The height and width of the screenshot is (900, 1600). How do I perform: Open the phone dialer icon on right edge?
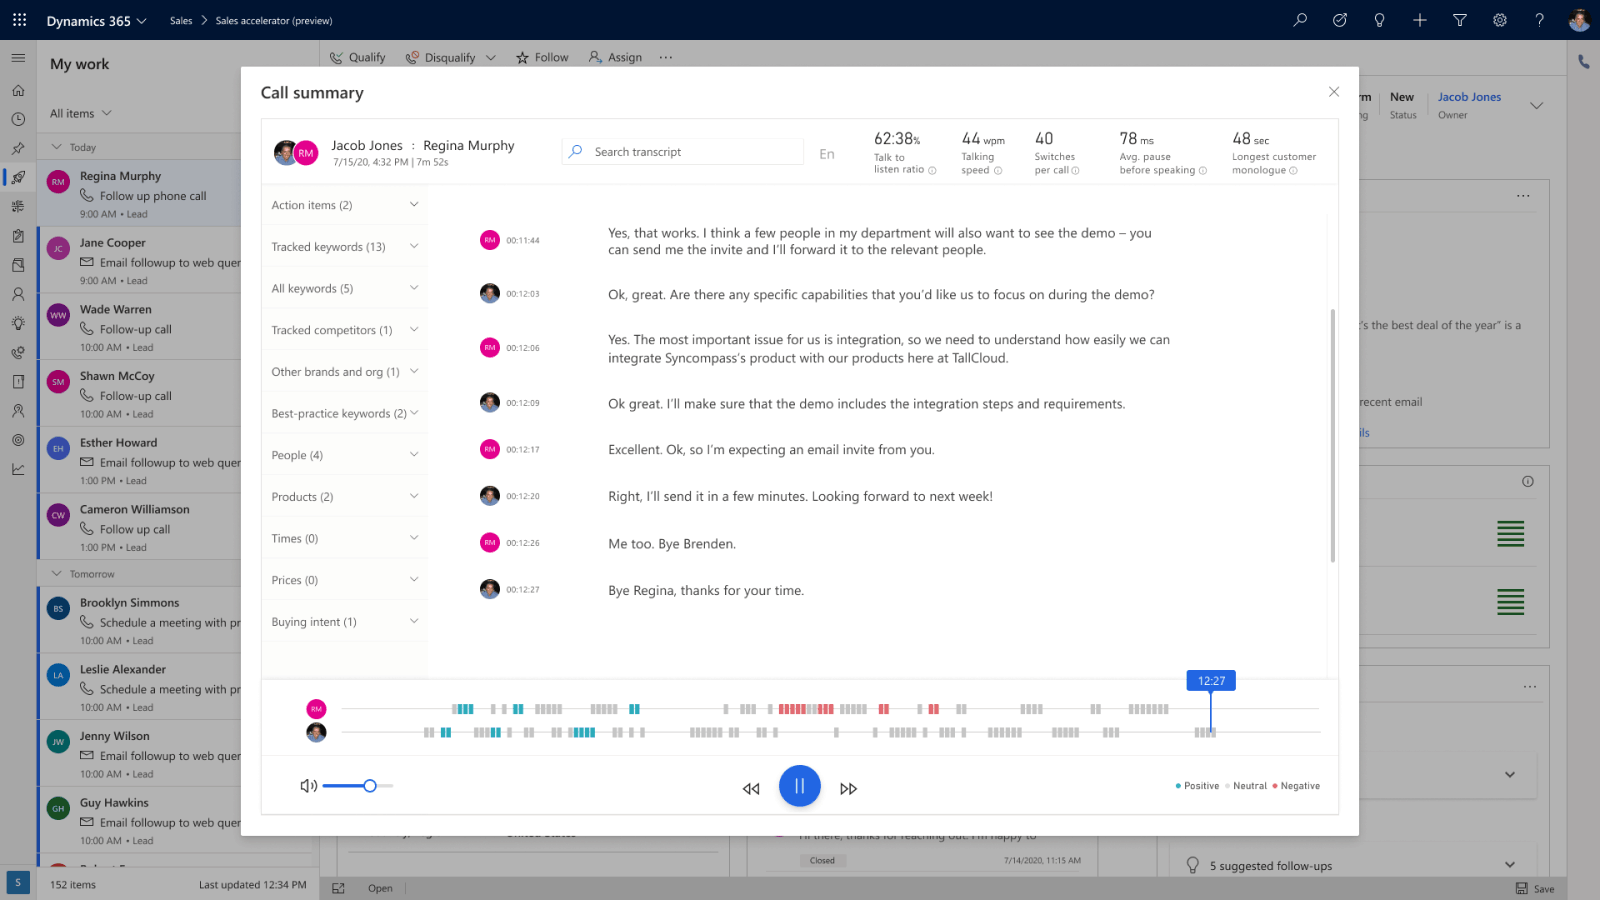[1584, 62]
